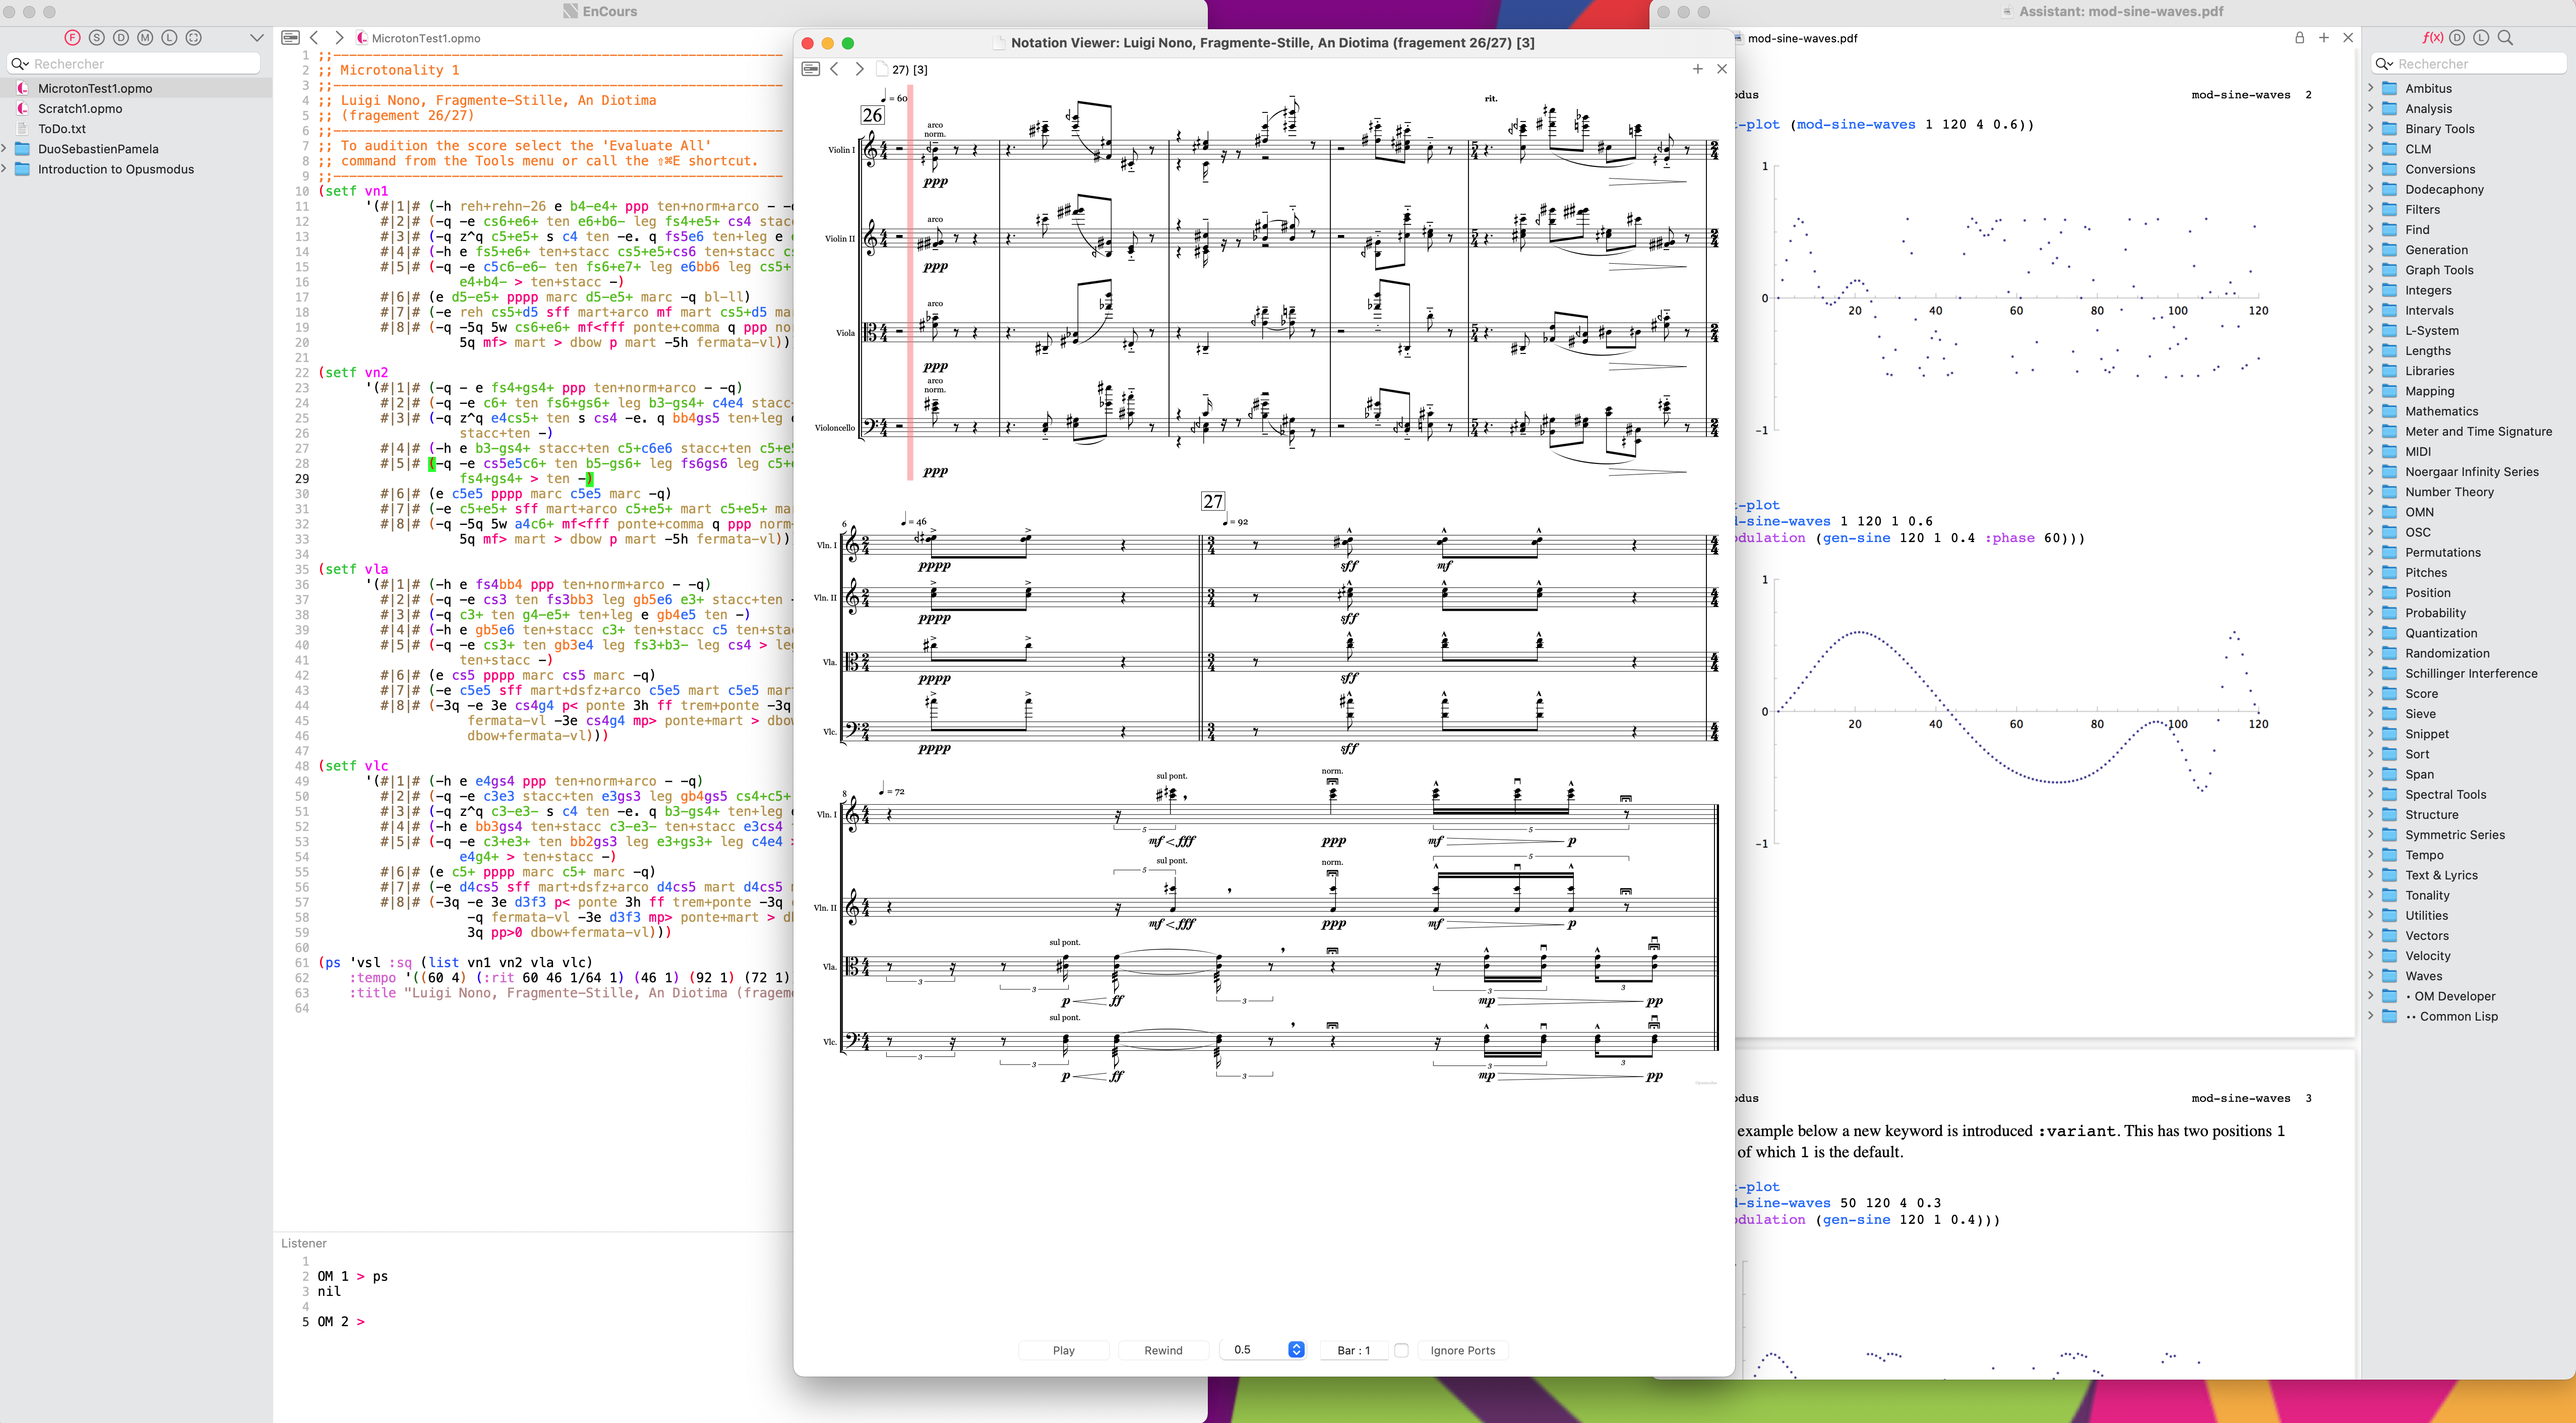This screenshot has height=1423, width=2576.
Task: Expand the Generation folder
Action: pyautogui.click(x=2370, y=249)
